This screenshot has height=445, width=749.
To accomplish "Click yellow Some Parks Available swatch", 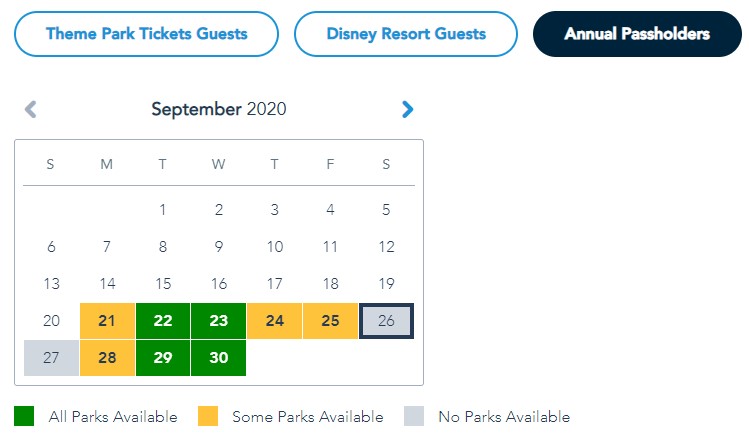I will (x=208, y=416).
